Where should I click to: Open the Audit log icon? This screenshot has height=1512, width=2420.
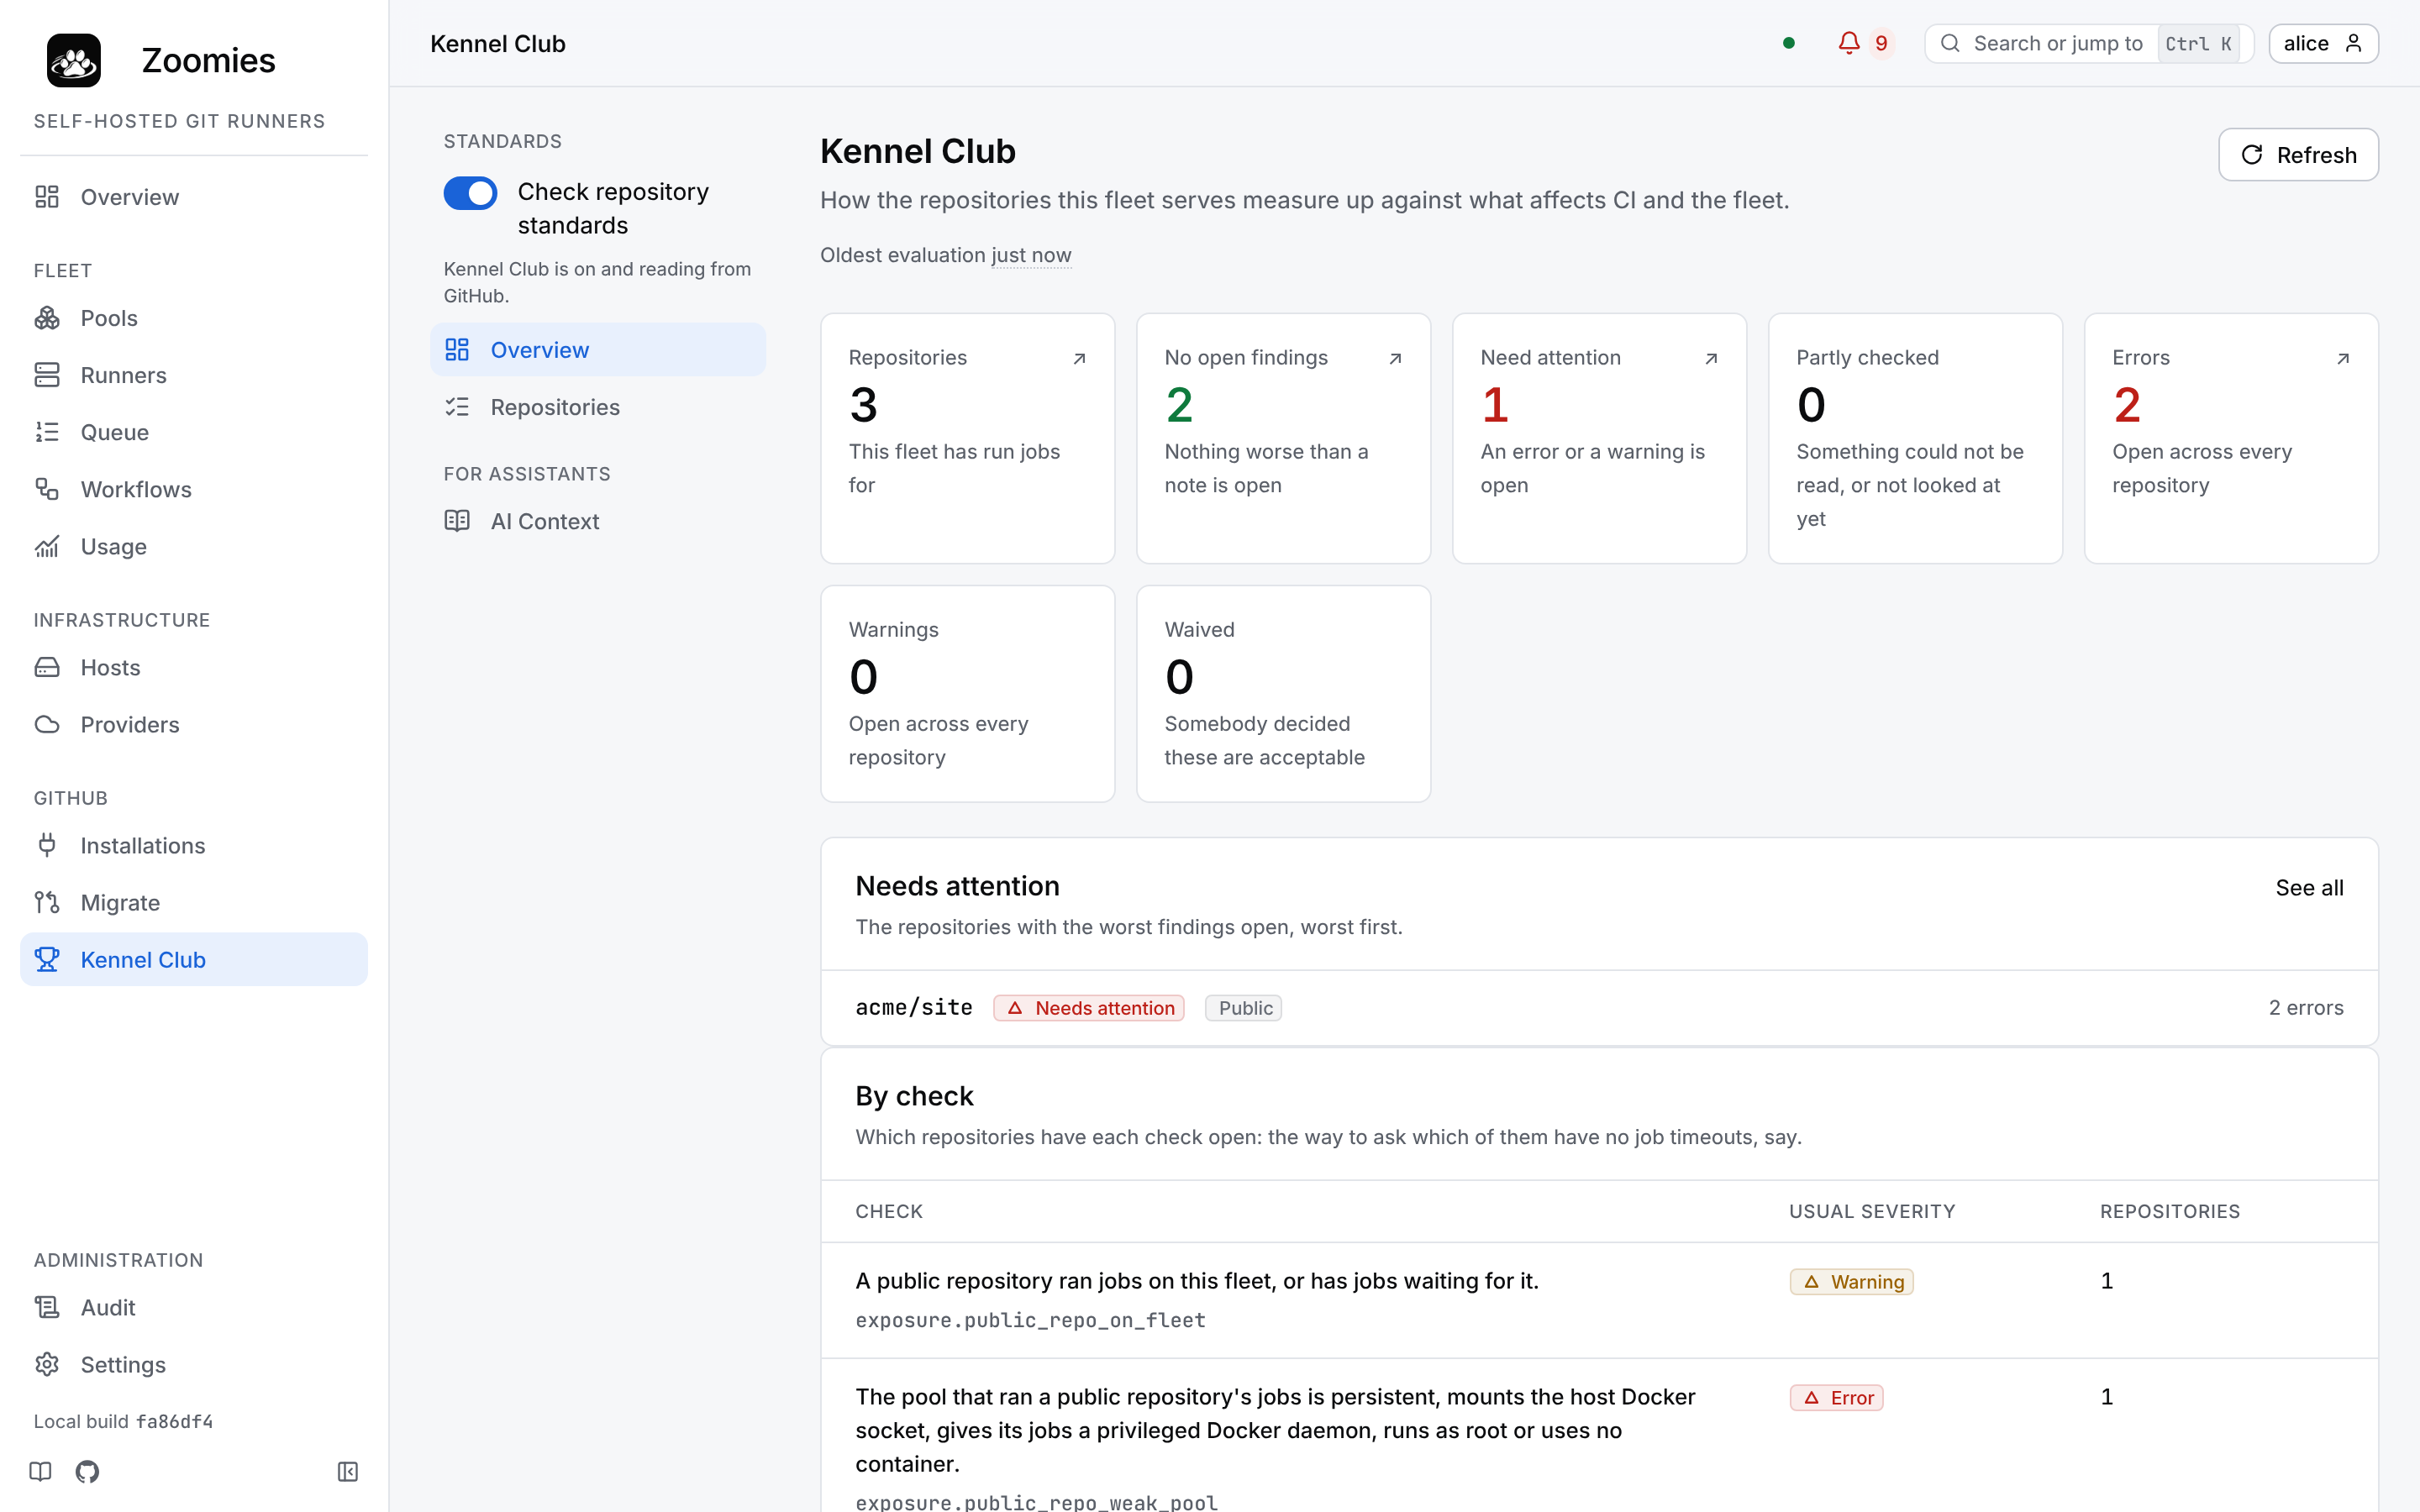point(47,1307)
